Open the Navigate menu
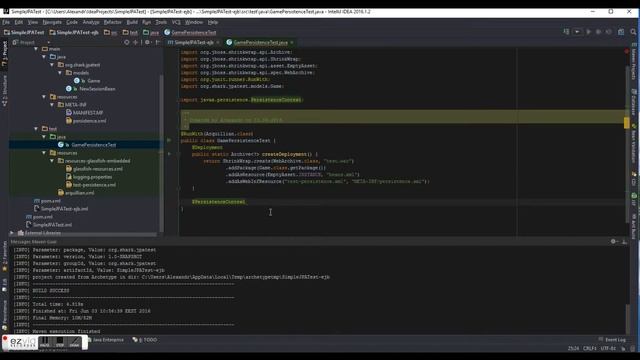This screenshot has width=640, height=360. [52, 22]
